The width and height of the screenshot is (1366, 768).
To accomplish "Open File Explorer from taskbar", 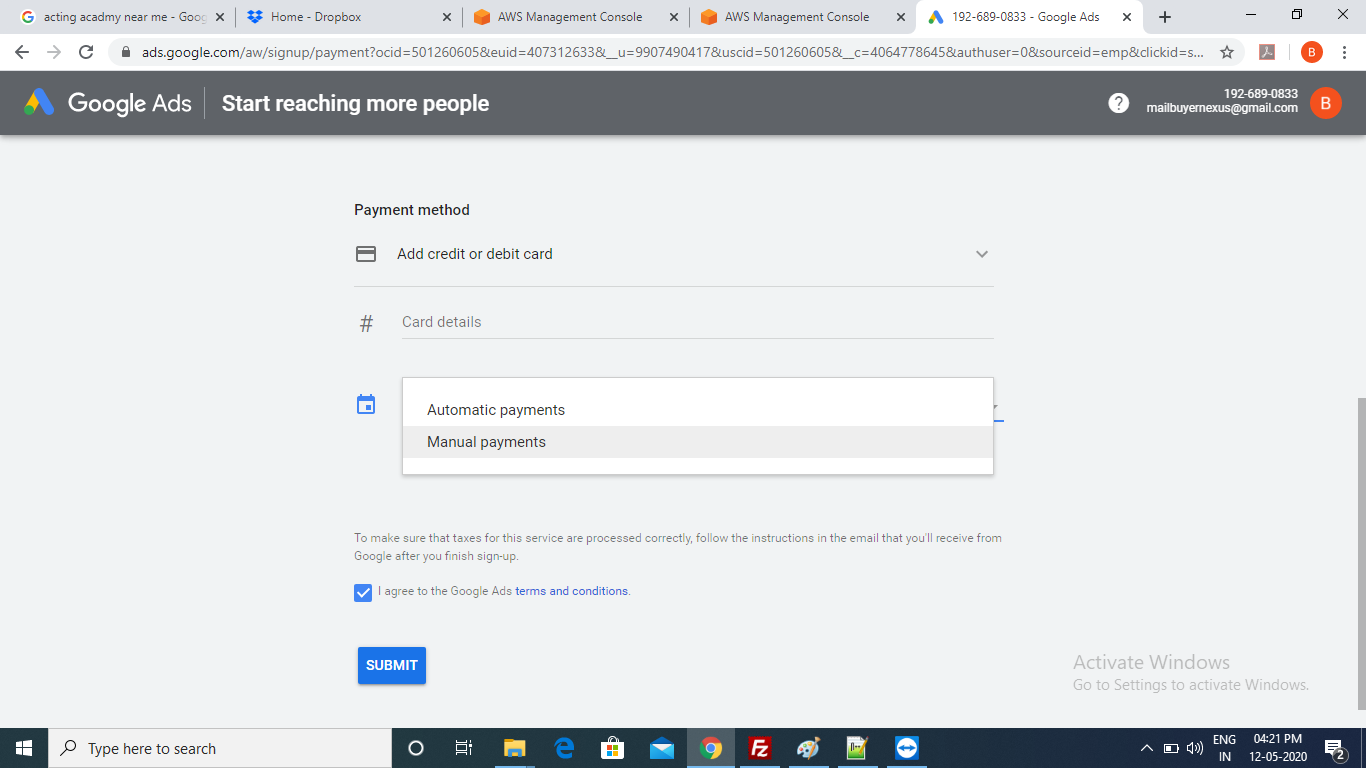I will 514,748.
